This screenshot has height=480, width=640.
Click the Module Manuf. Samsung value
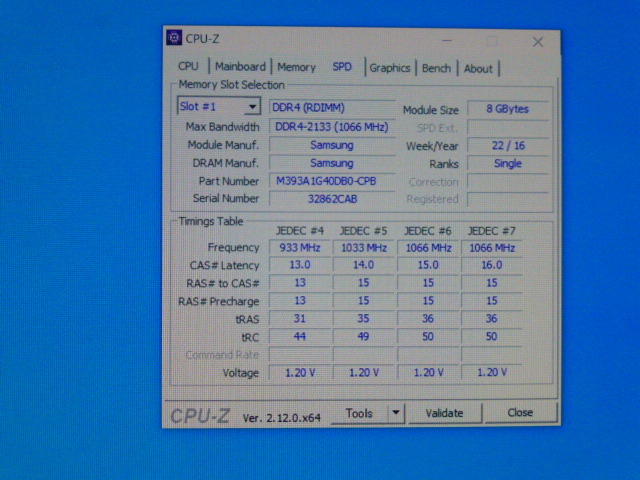(x=332, y=145)
